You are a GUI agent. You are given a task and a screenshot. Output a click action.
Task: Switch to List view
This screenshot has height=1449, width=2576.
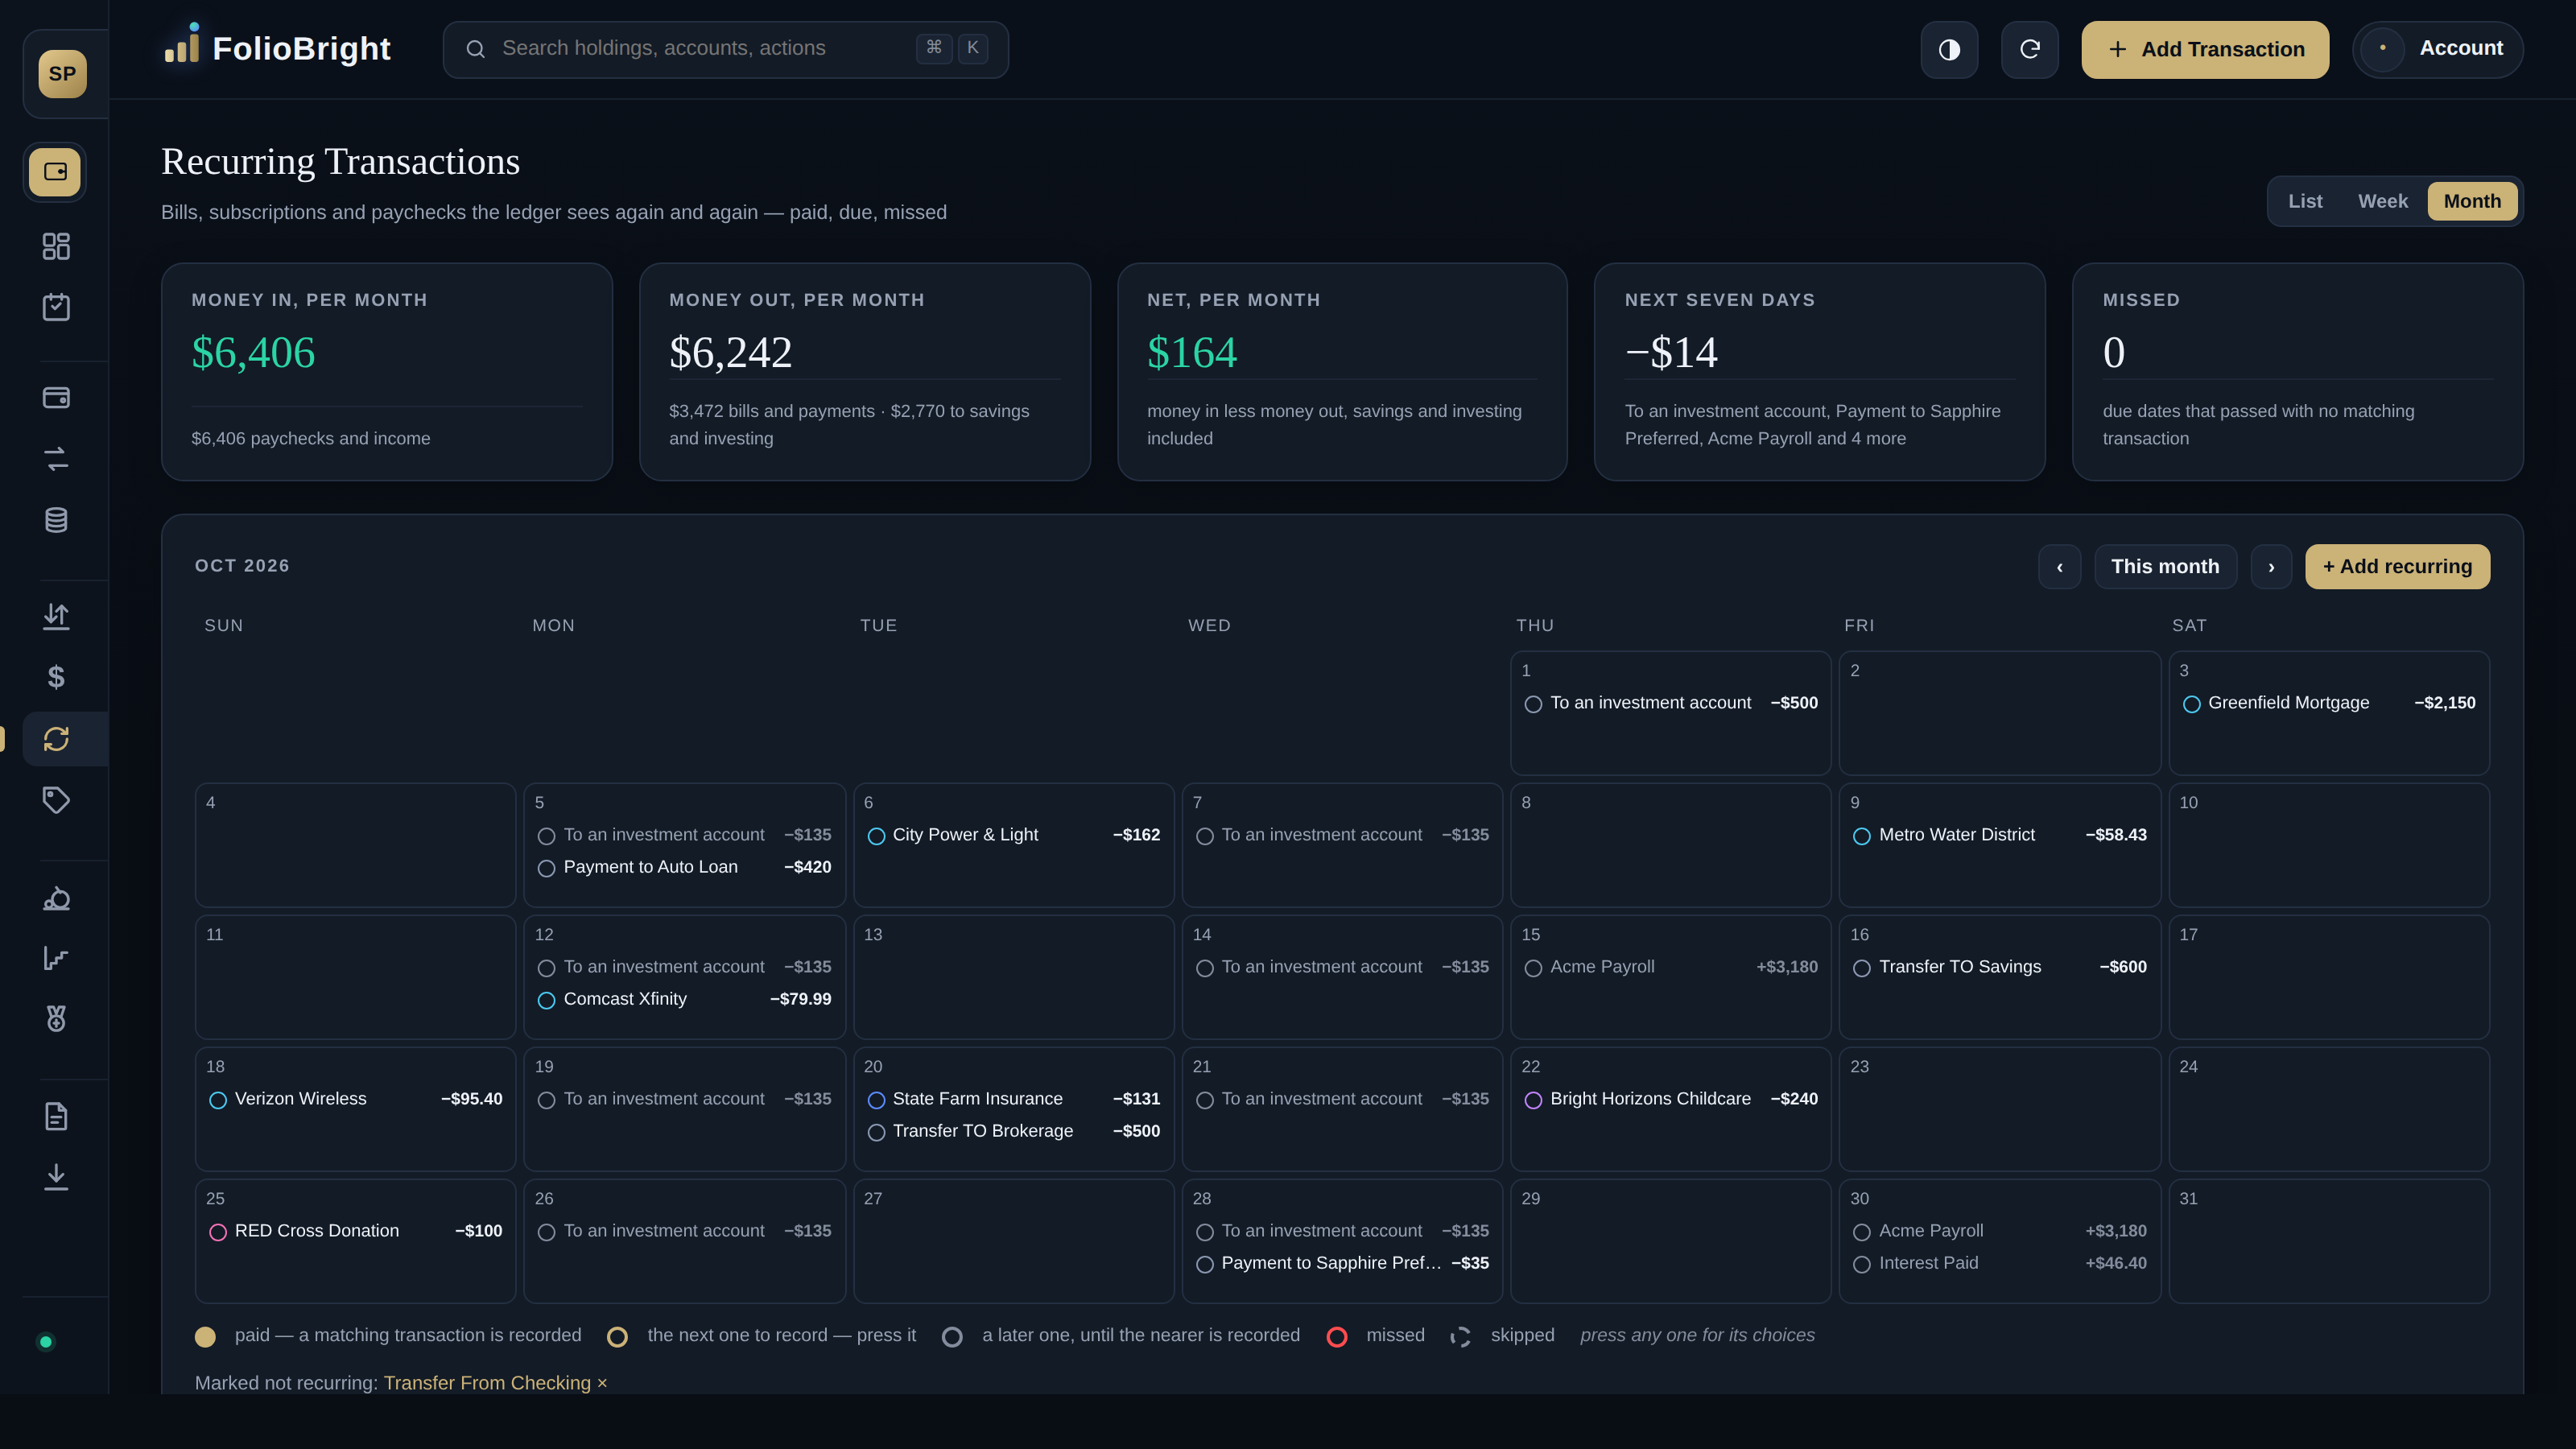pyautogui.click(x=2305, y=201)
